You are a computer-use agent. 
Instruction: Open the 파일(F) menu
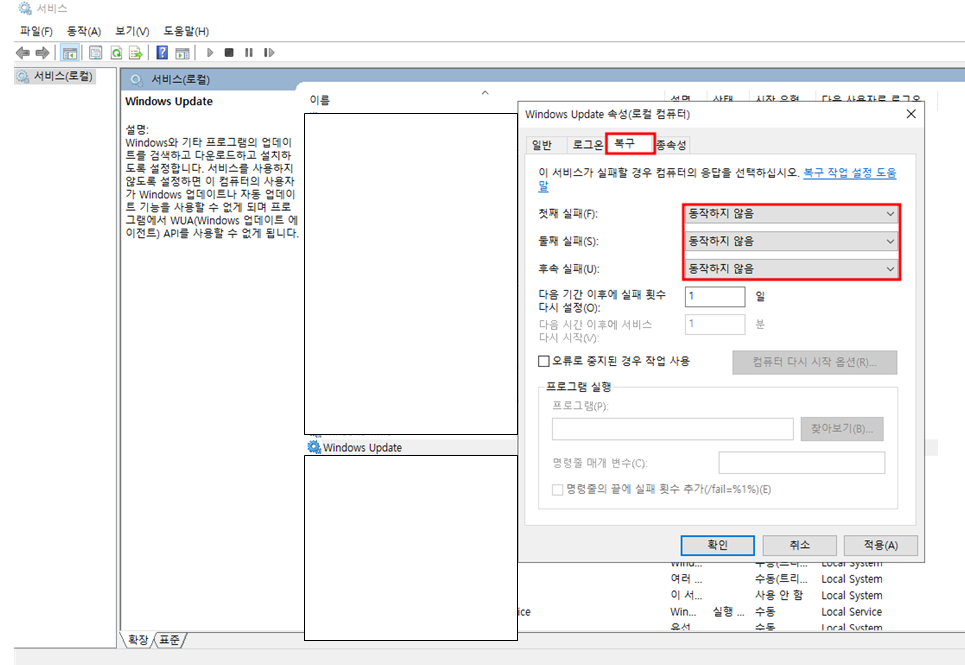[x=36, y=31]
